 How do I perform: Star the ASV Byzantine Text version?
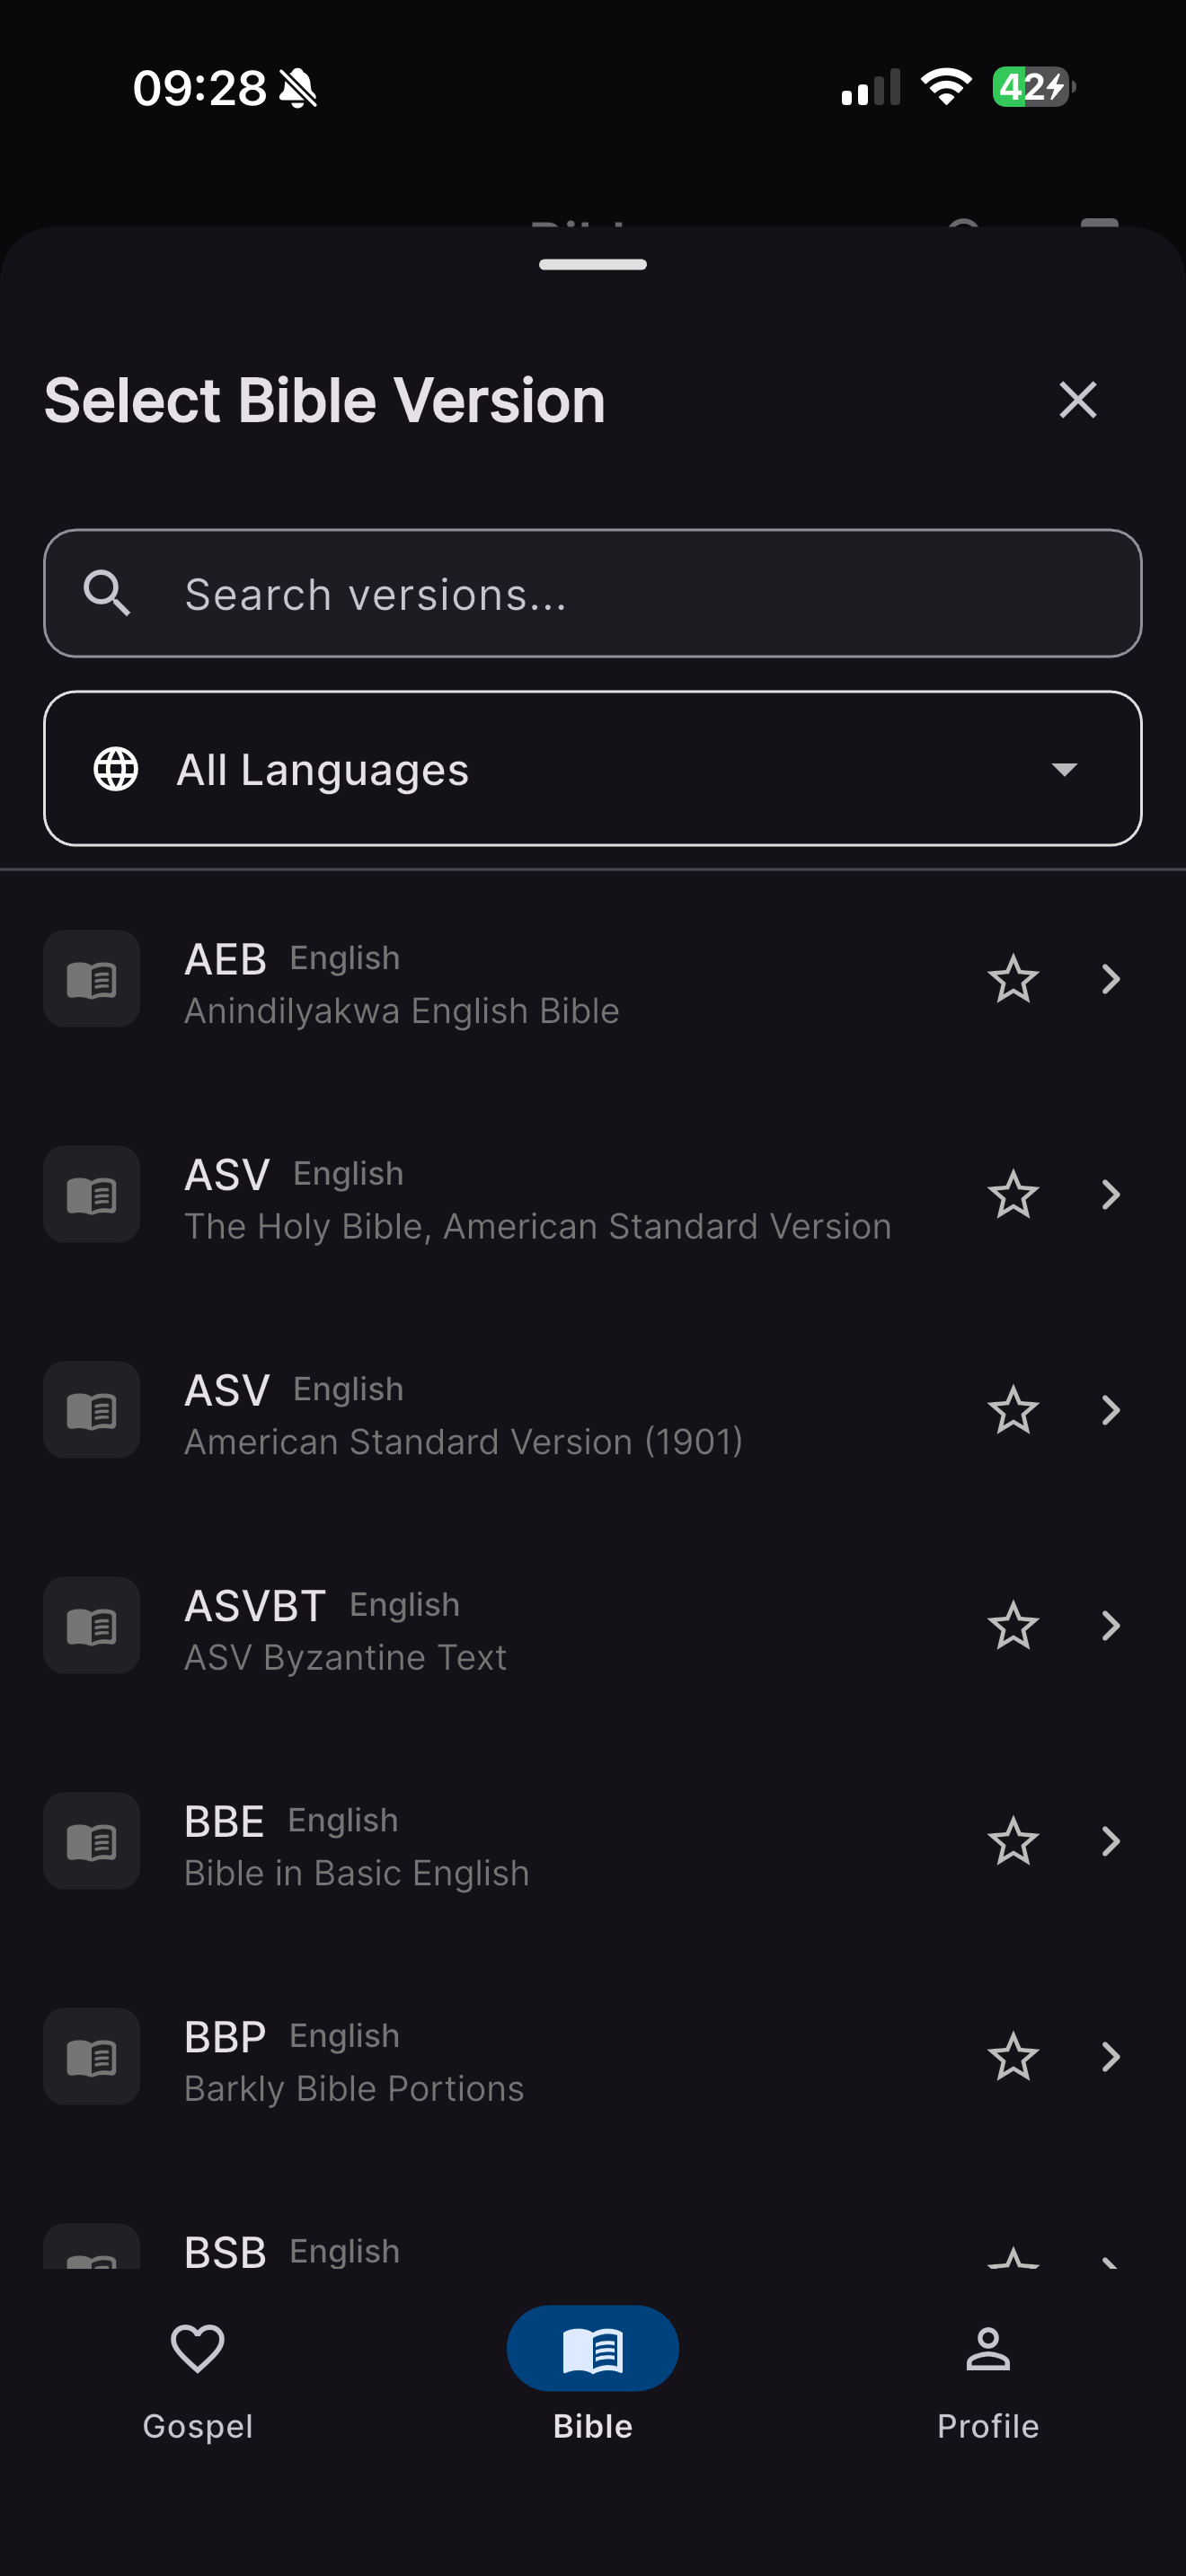click(x=1012, y=1626)
